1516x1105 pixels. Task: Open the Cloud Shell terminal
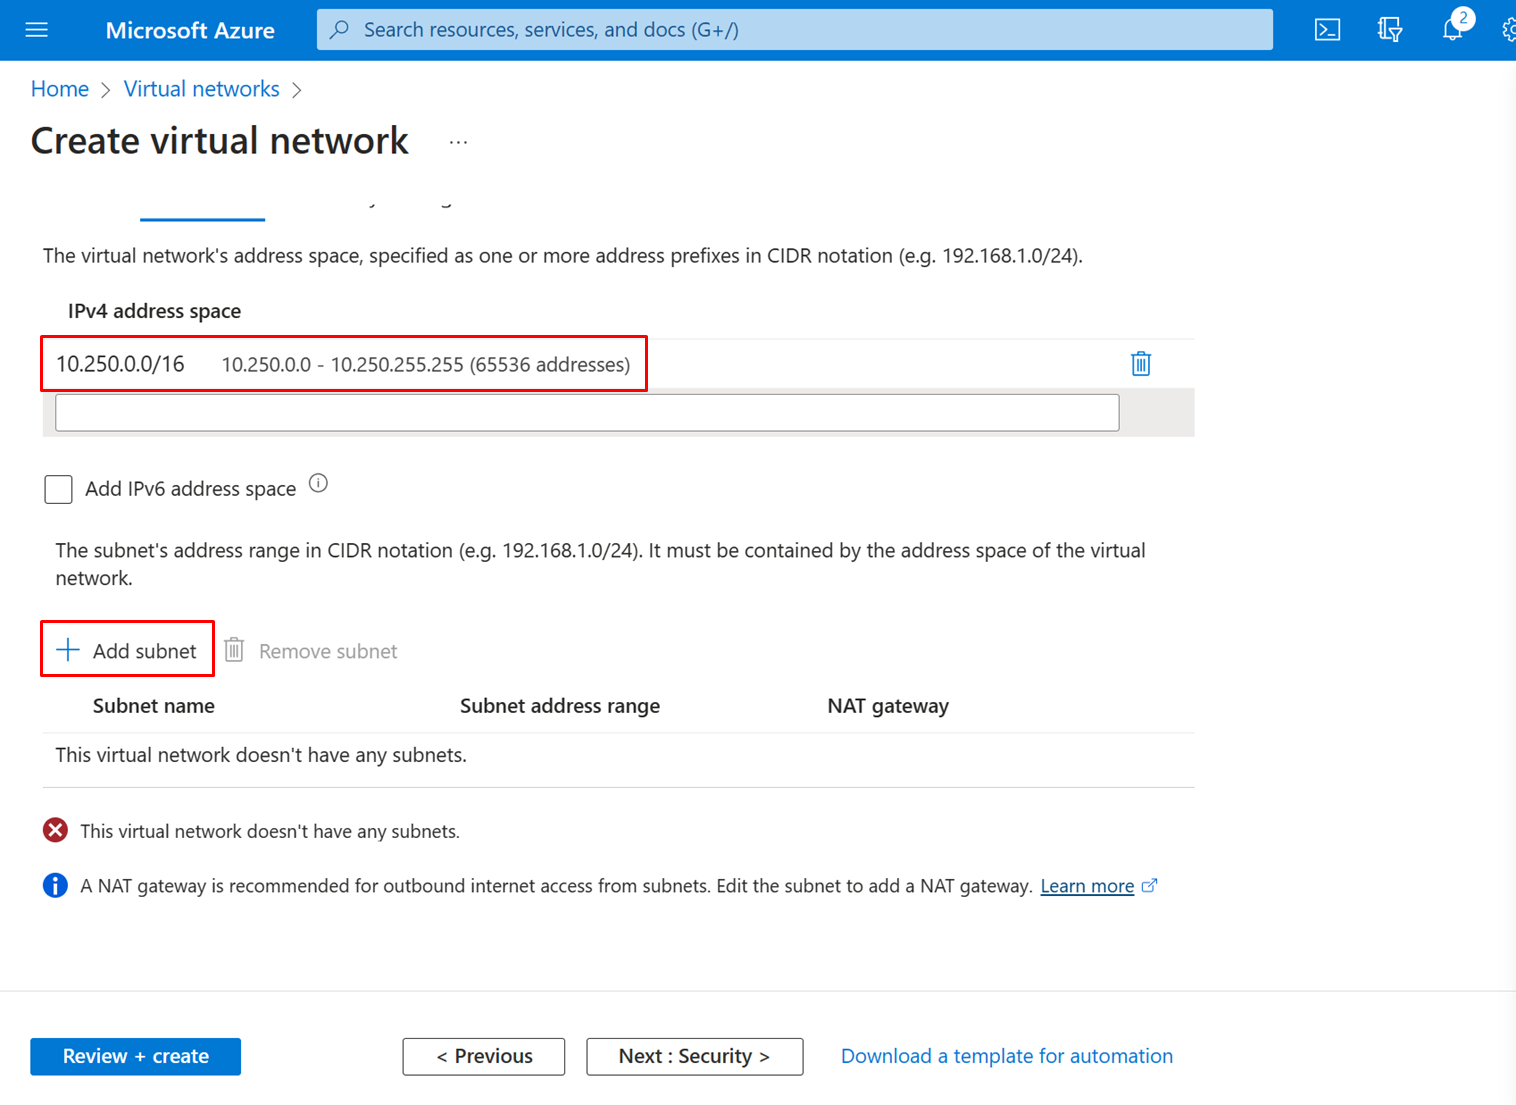point(1327,29)
